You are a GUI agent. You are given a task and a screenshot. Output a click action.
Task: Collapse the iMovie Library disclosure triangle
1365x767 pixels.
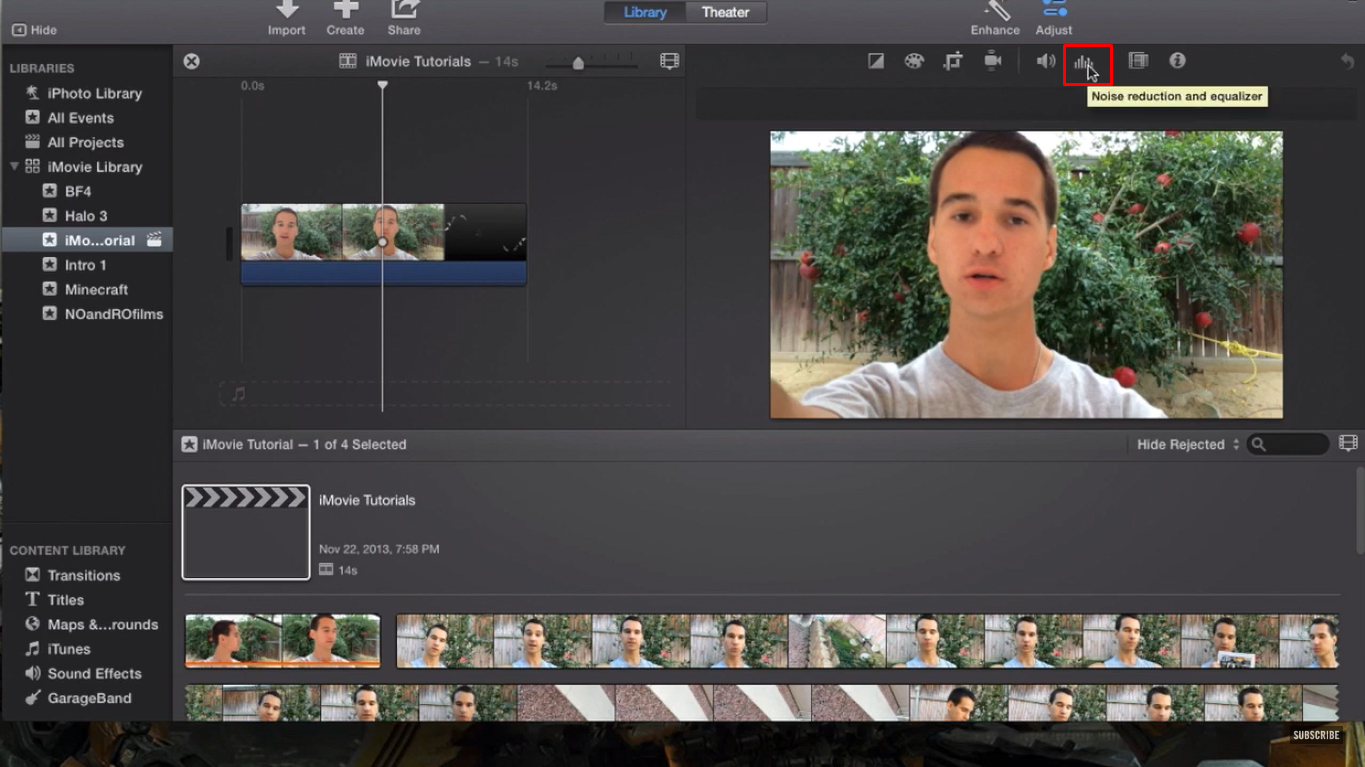(x=14, y=166)
